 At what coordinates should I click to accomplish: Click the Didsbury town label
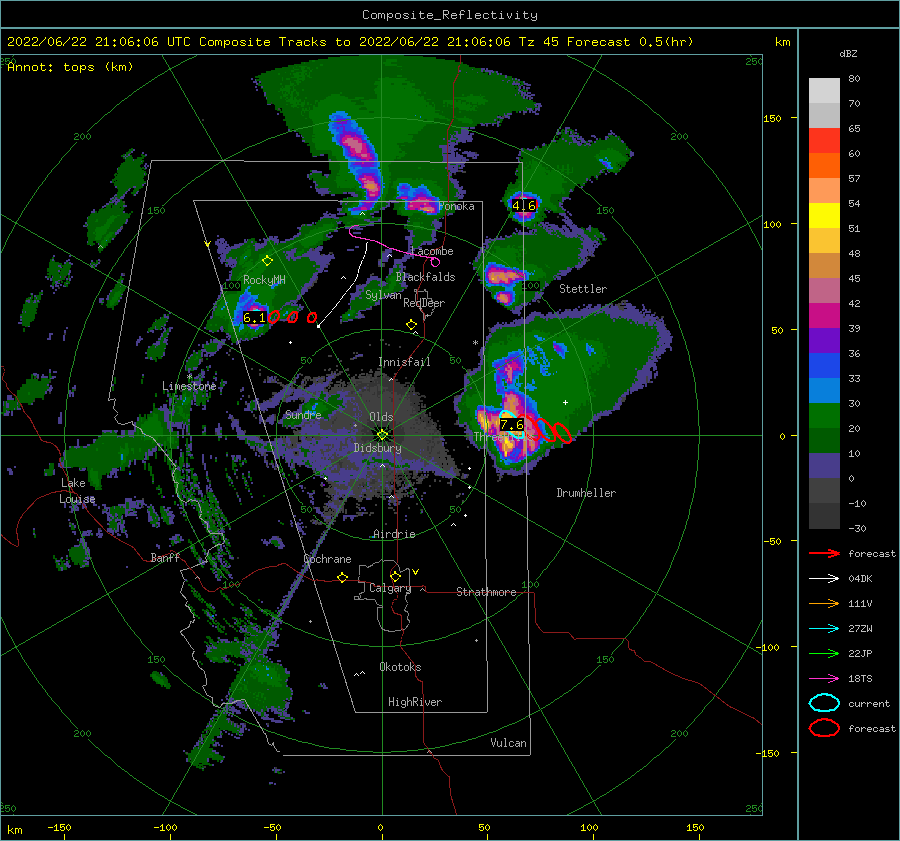click(x=377, y=448)
